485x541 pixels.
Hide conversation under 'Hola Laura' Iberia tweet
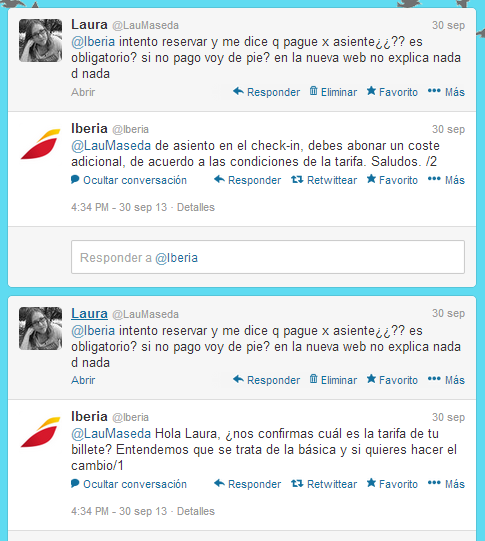(x=129, y=484)
